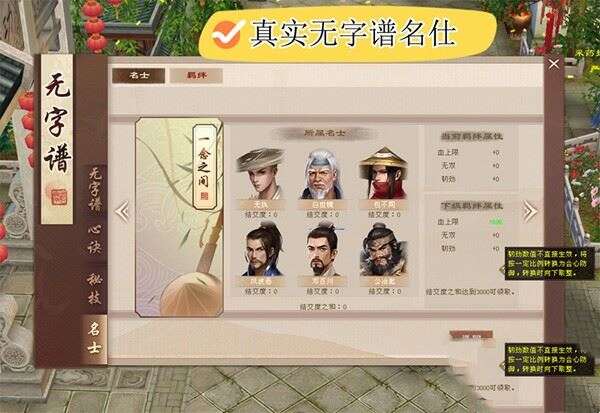Click the red seal stamp under 无字谱
This screenshot has height=413, width=600.
click(59, 197)
